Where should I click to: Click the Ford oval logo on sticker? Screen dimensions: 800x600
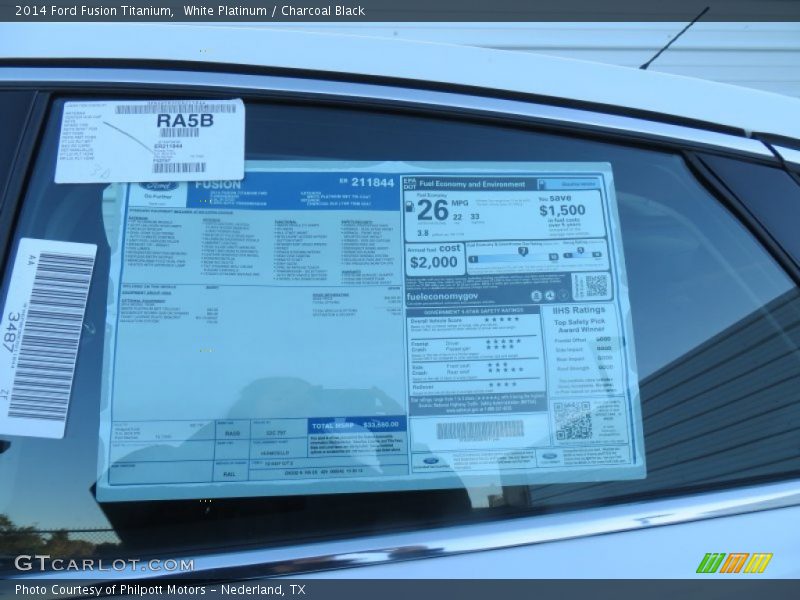(x=155, y=187)
